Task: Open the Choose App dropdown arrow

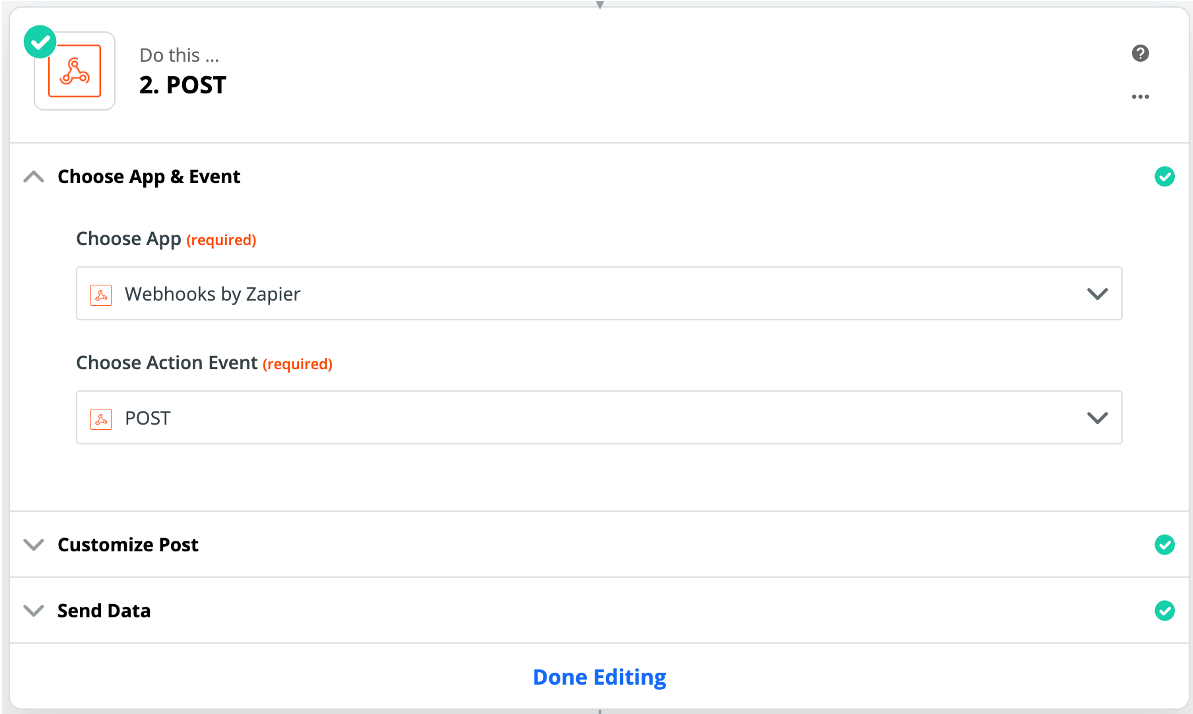Action: coord(1097,294)
